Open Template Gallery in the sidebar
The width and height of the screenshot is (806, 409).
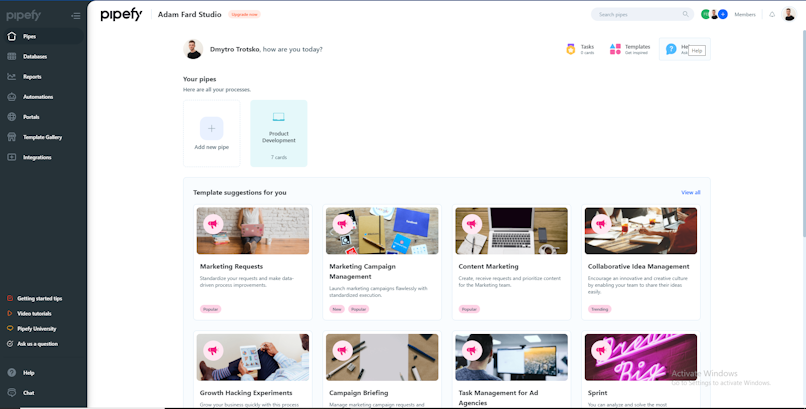[x=42, y=137]
